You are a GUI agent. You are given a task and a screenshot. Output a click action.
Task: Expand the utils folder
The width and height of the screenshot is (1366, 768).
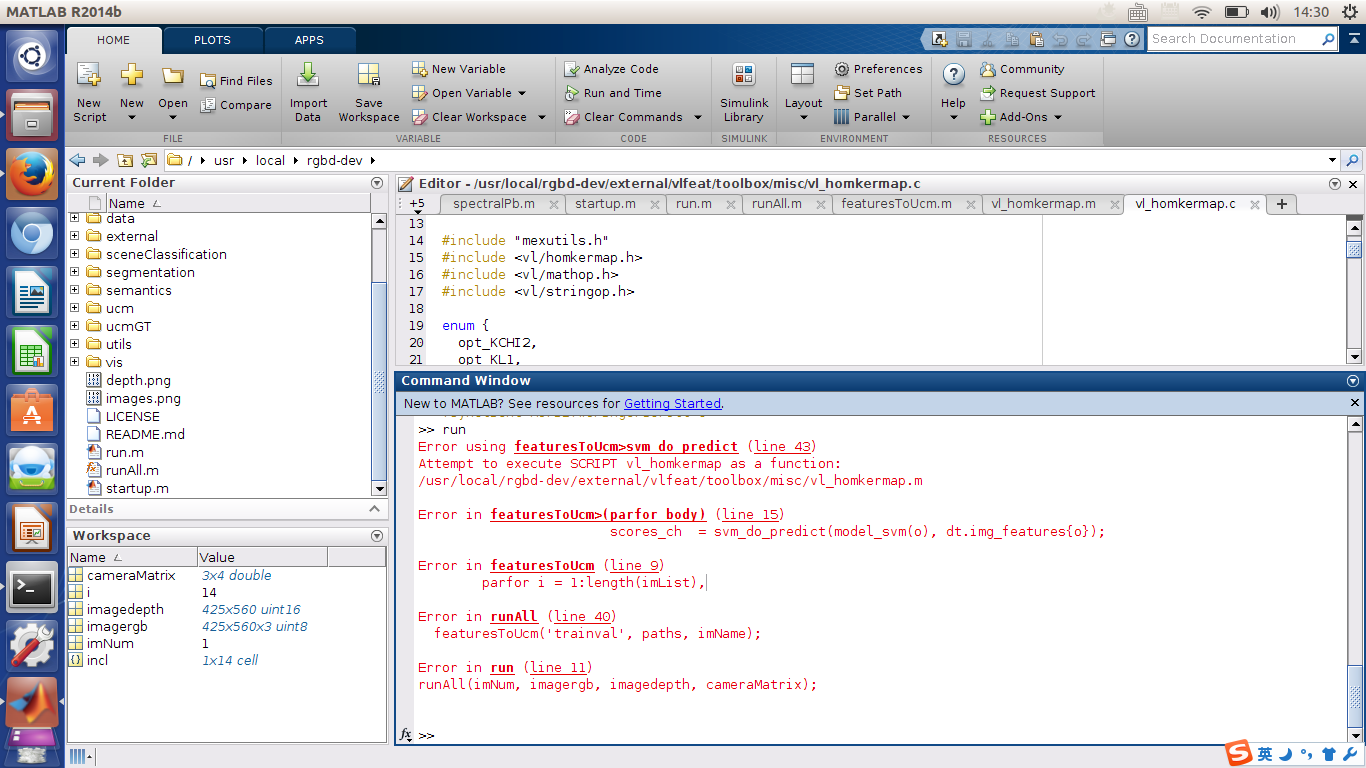[75, 345]
